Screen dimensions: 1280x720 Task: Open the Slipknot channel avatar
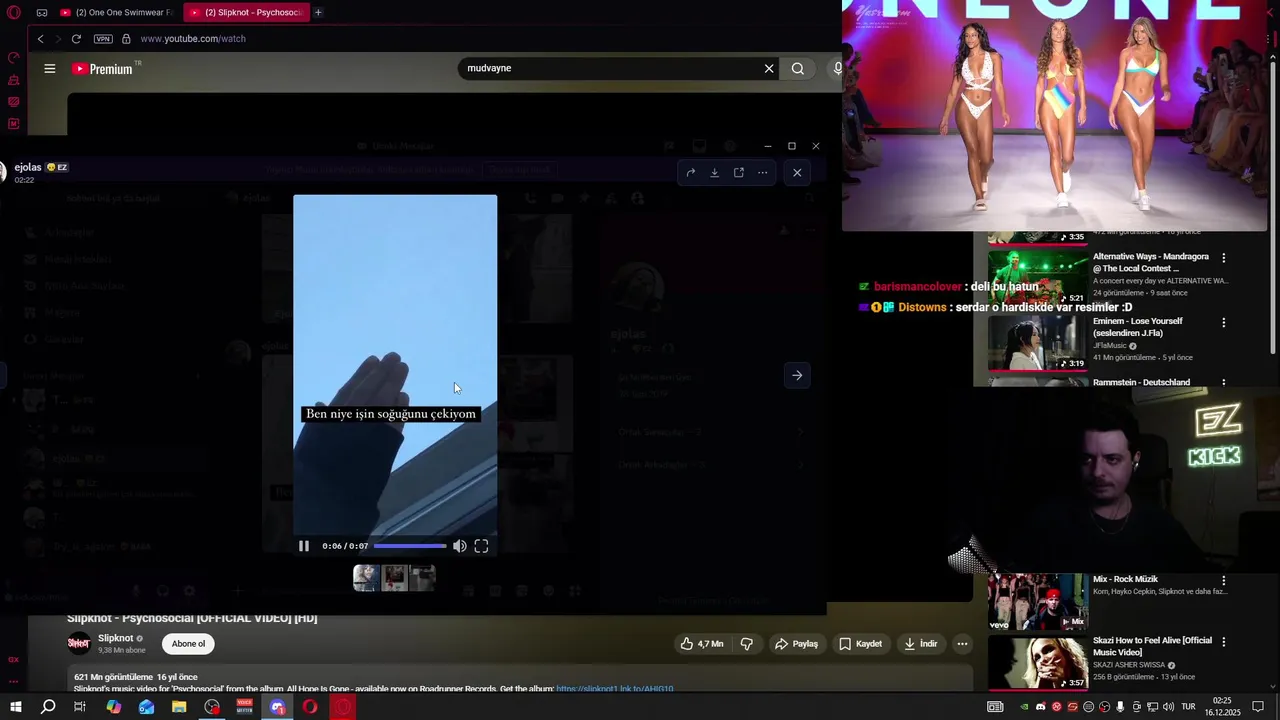[78, 643]
